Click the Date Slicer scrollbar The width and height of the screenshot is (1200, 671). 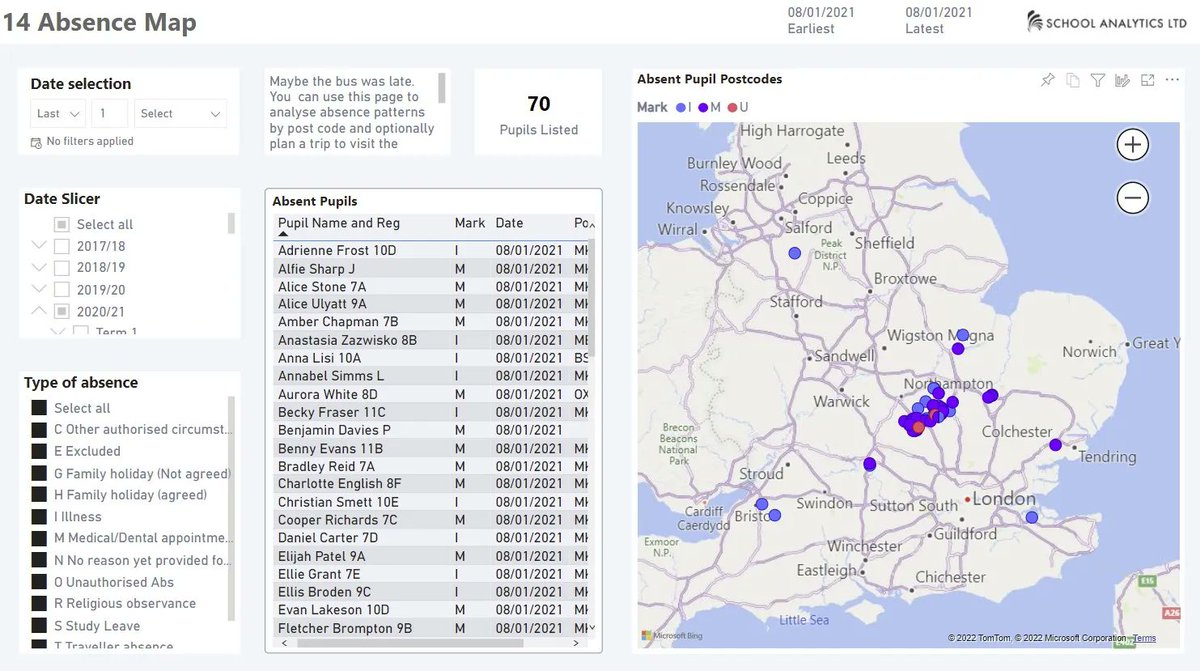232,223
